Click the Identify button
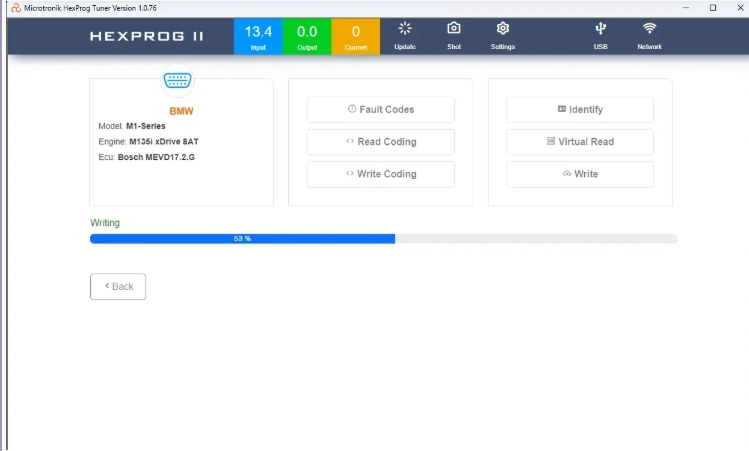The height and width of the screenshot is (451, 749). [x=580, y=109]
